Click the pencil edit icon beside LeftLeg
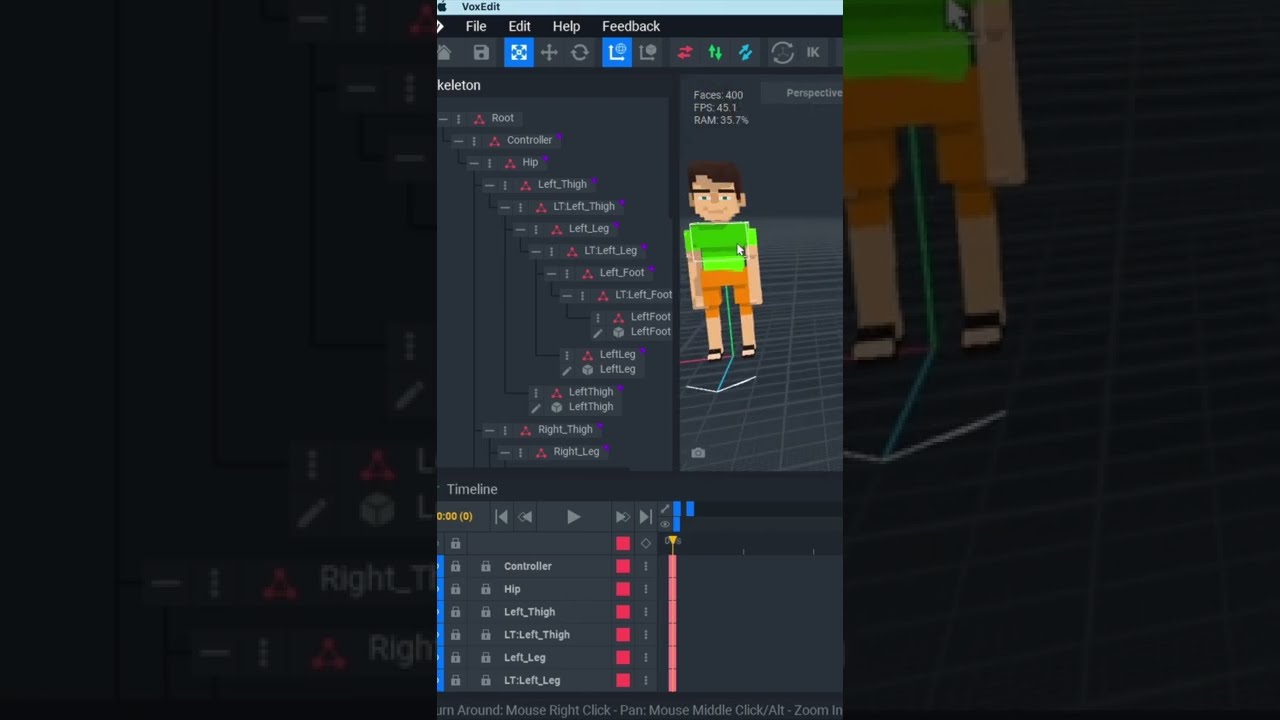1280x720 pixels. point(566,370)
